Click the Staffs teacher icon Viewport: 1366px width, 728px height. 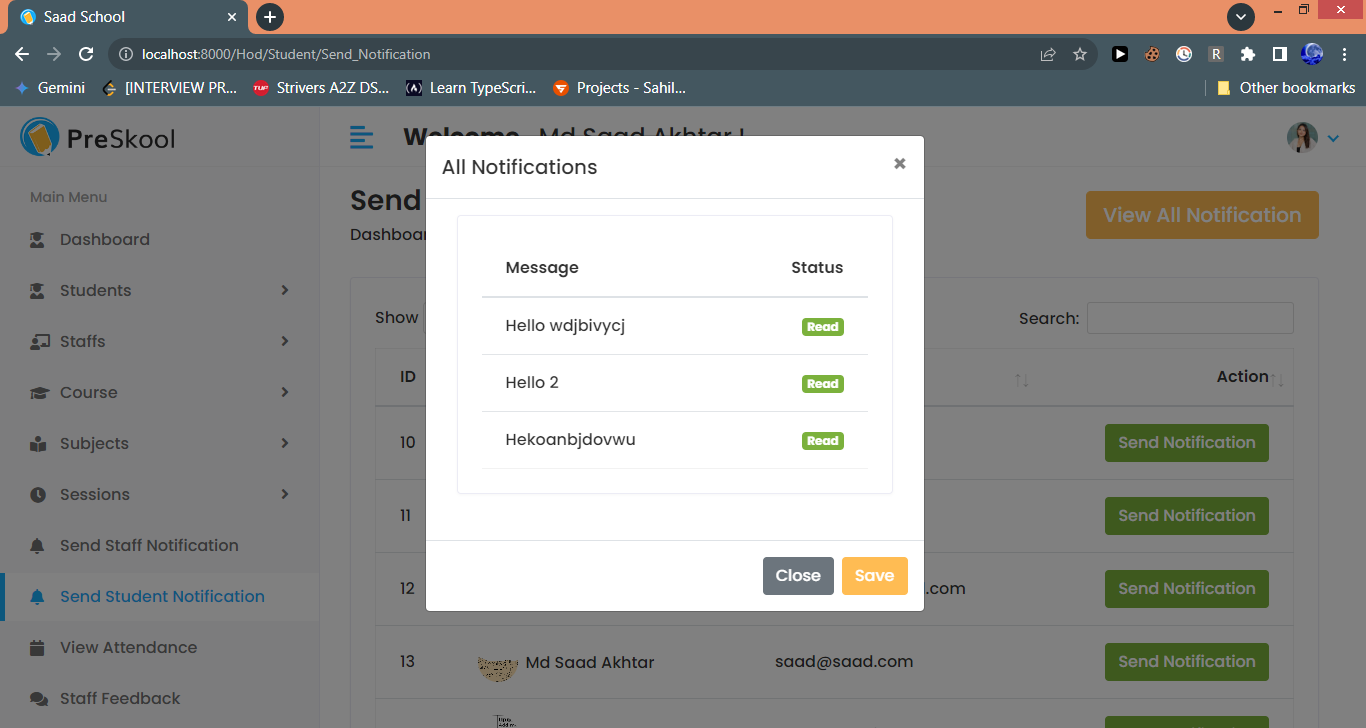tap(39, 342)
